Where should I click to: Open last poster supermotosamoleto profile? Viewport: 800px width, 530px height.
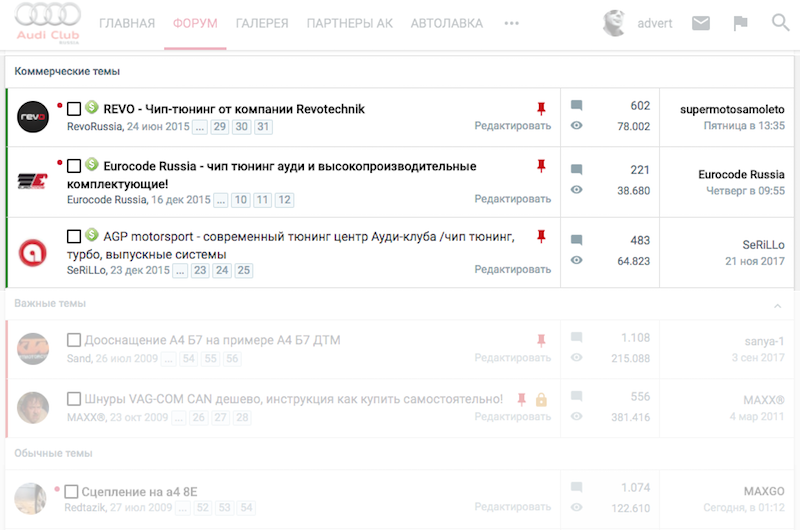click(x=732, y=109)
